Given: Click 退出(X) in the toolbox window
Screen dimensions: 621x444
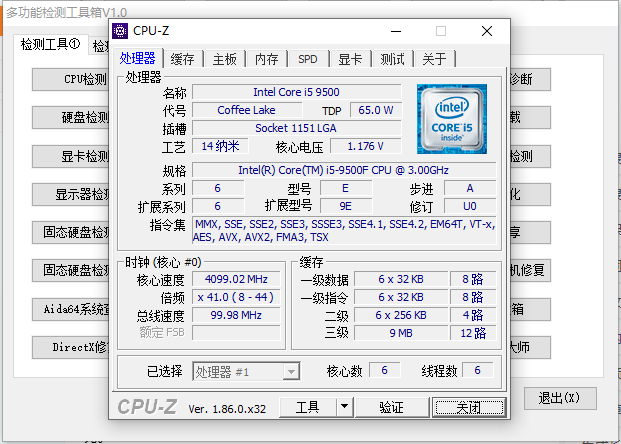Looking at the screenshot, I should tap(560, 398).
